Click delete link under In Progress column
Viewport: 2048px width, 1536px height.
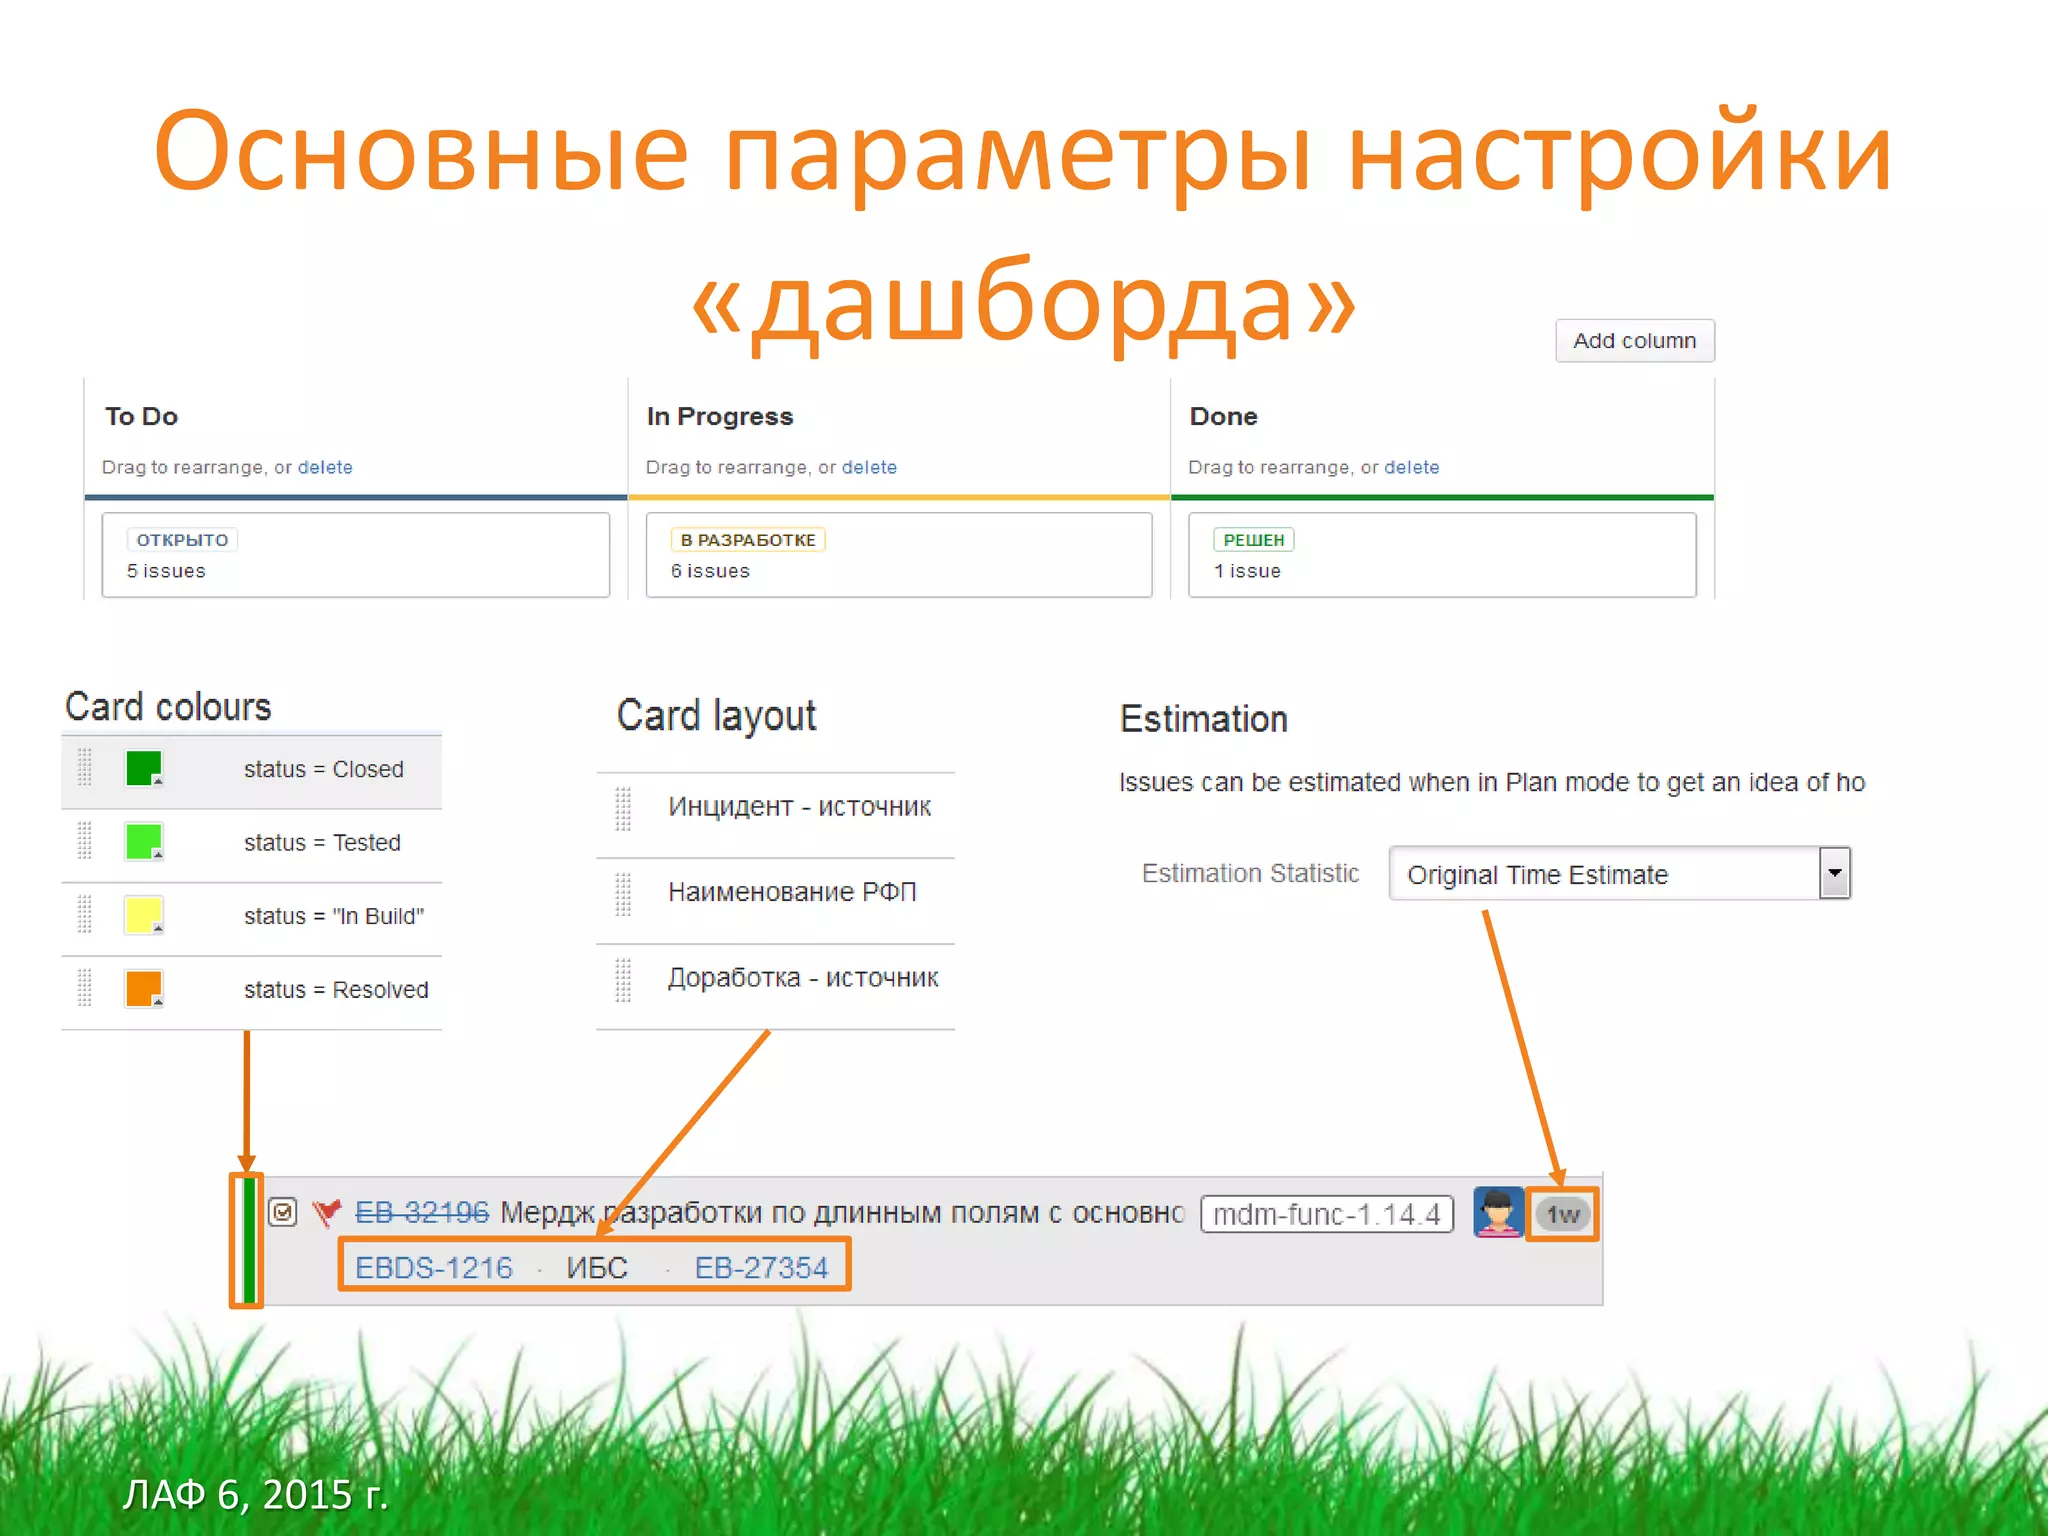tap(869, 467)
